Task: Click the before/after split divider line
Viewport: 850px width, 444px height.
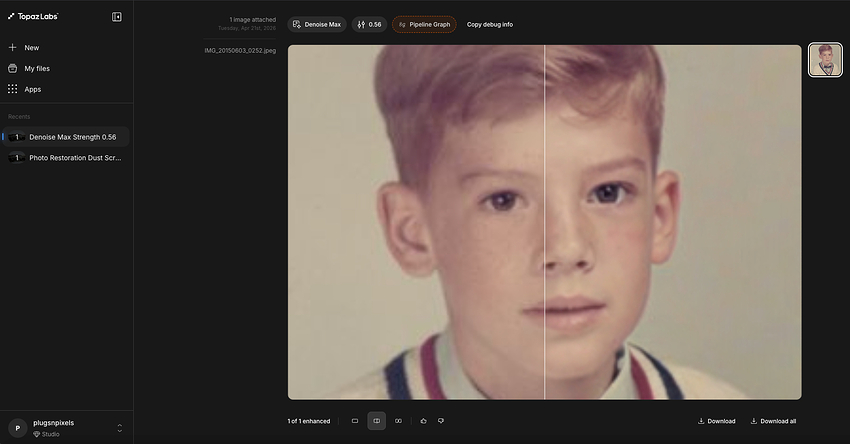Action: click(x=544, y=222)
